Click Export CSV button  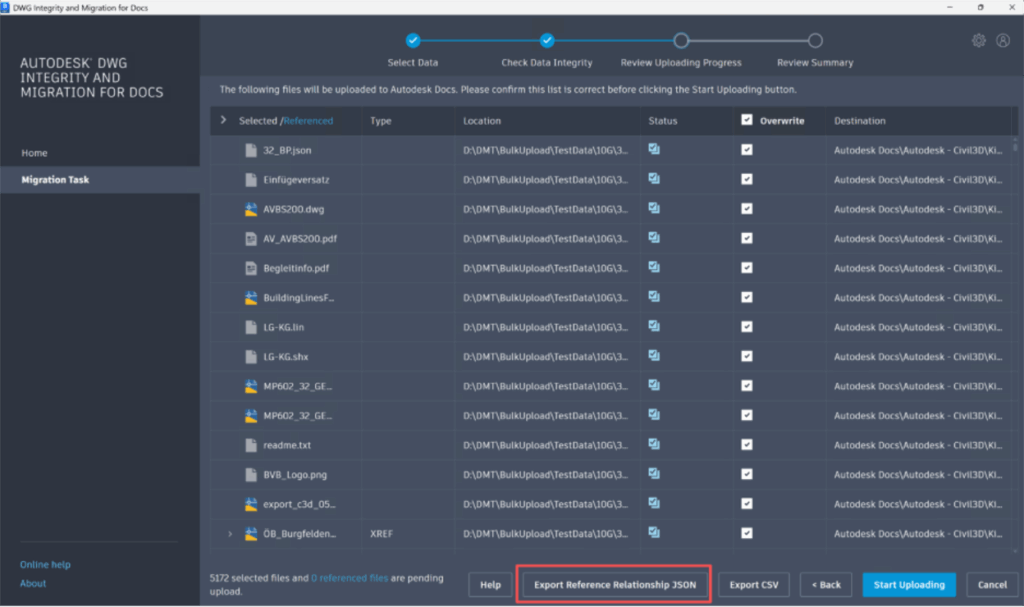[x=754, y=585]
